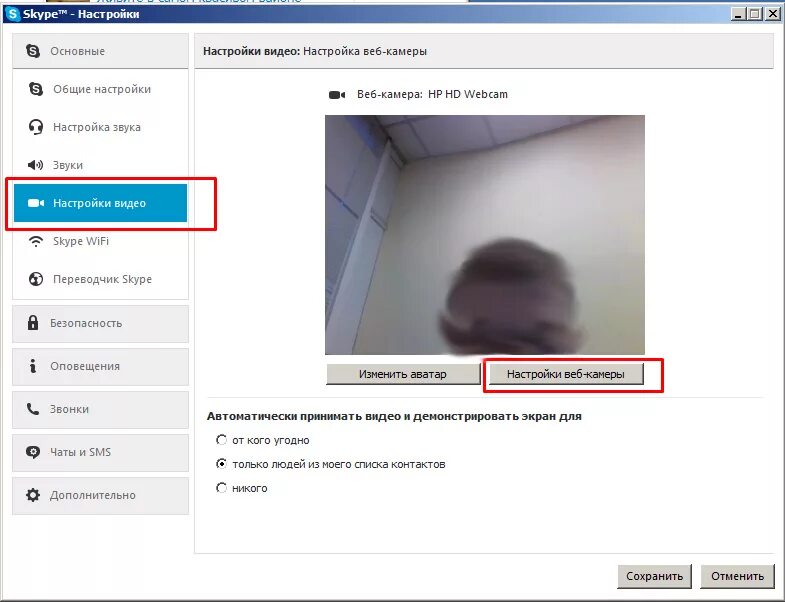
Task: Open Настройки веб-камеры button
Action: point(566,374)
